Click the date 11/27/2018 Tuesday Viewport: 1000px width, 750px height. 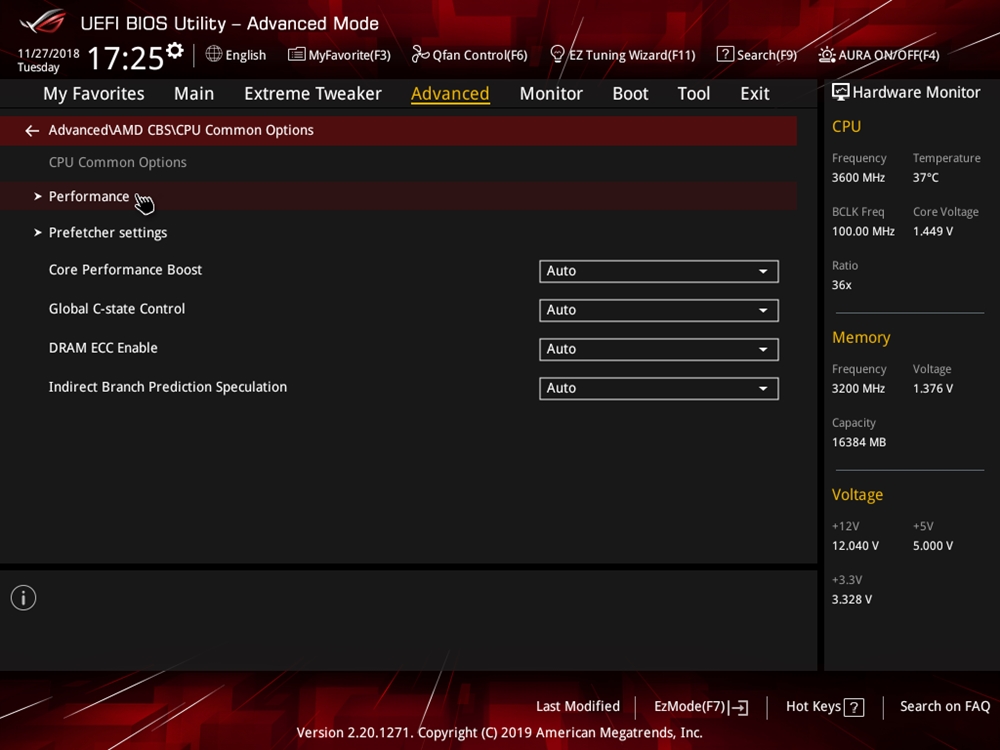pyautogui.click(x=48, y=60)
